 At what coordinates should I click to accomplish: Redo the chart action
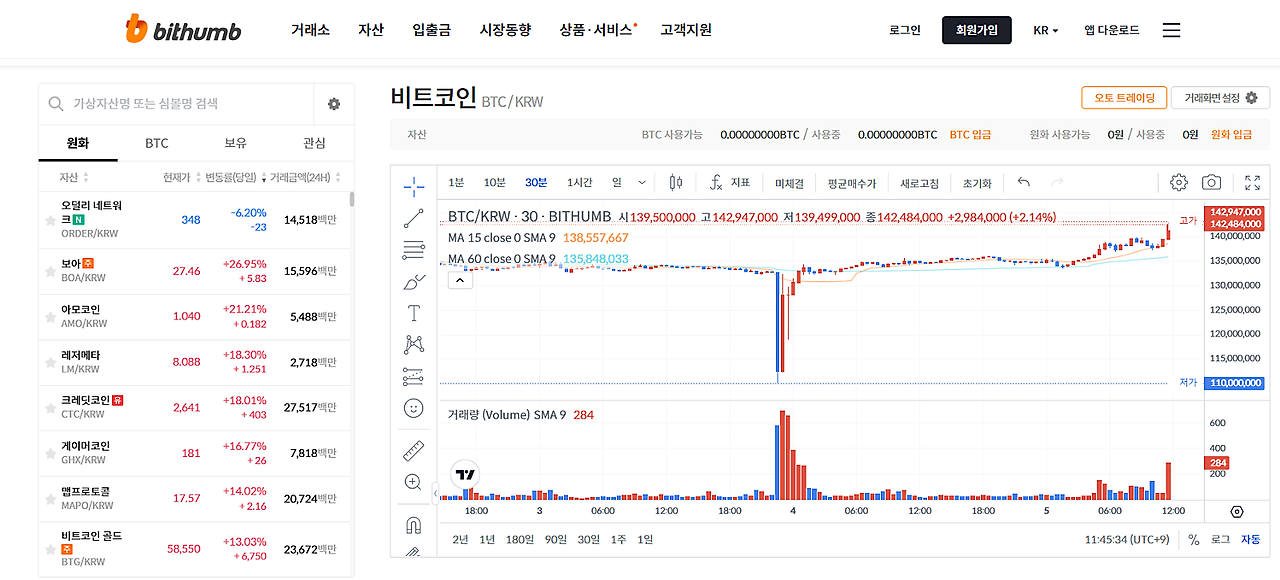1057,182
